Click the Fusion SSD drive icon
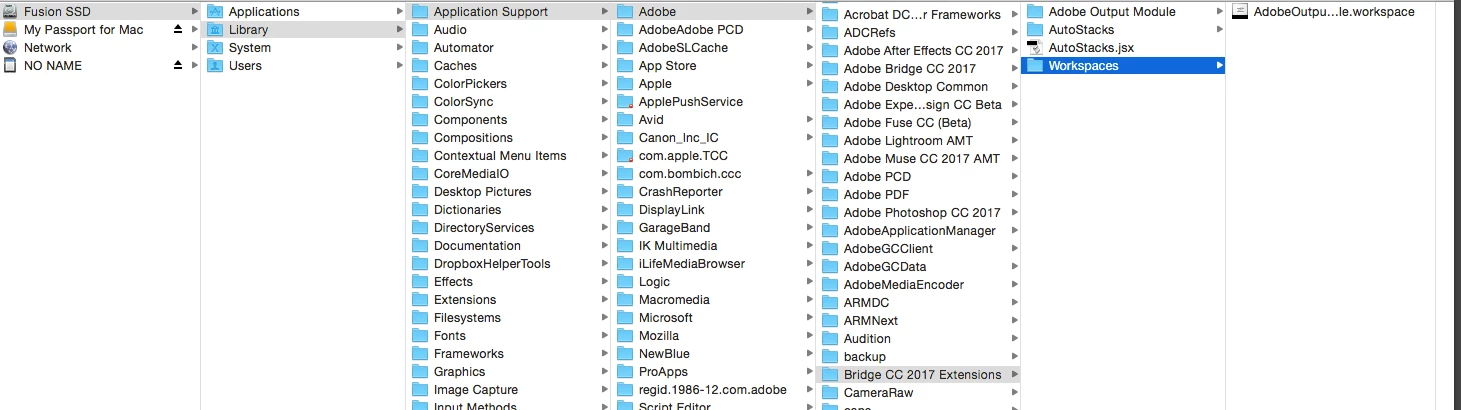 [10, 12]
